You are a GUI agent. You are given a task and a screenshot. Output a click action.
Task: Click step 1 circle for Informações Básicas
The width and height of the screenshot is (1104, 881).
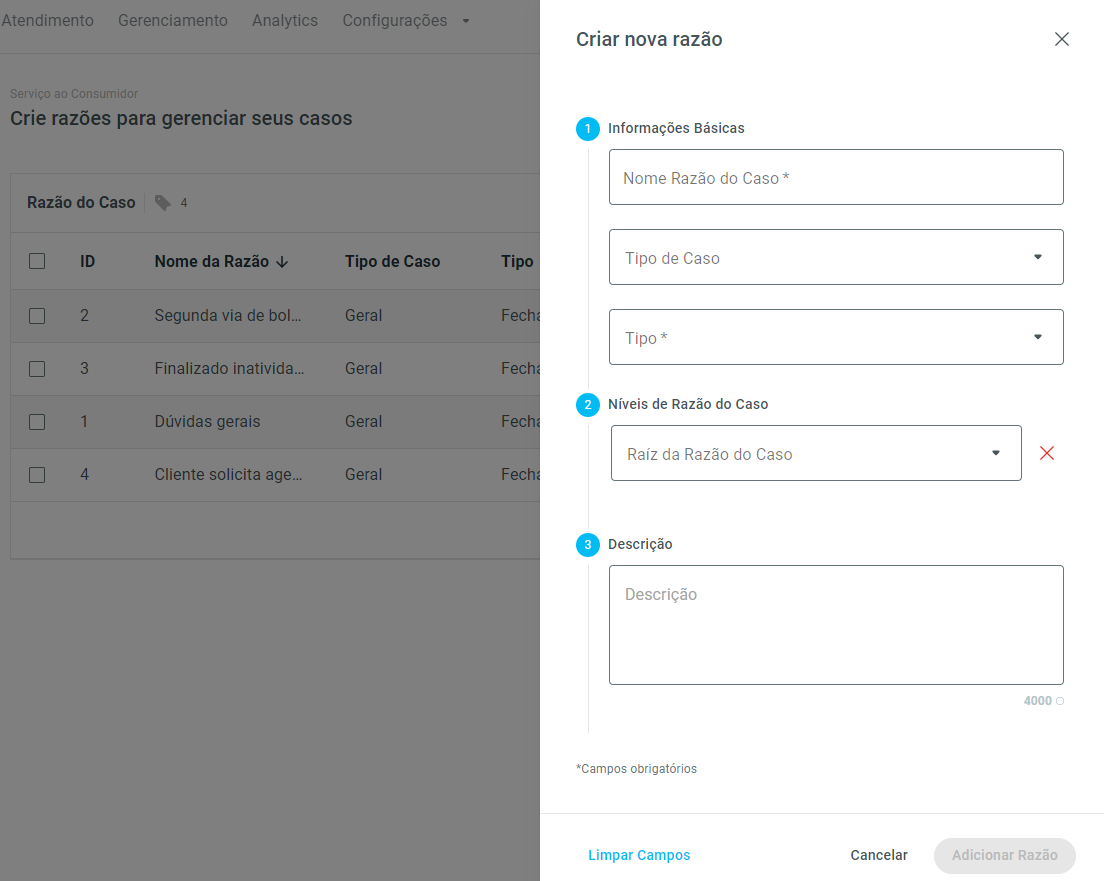pyautogui.click(x=587, y=129)
